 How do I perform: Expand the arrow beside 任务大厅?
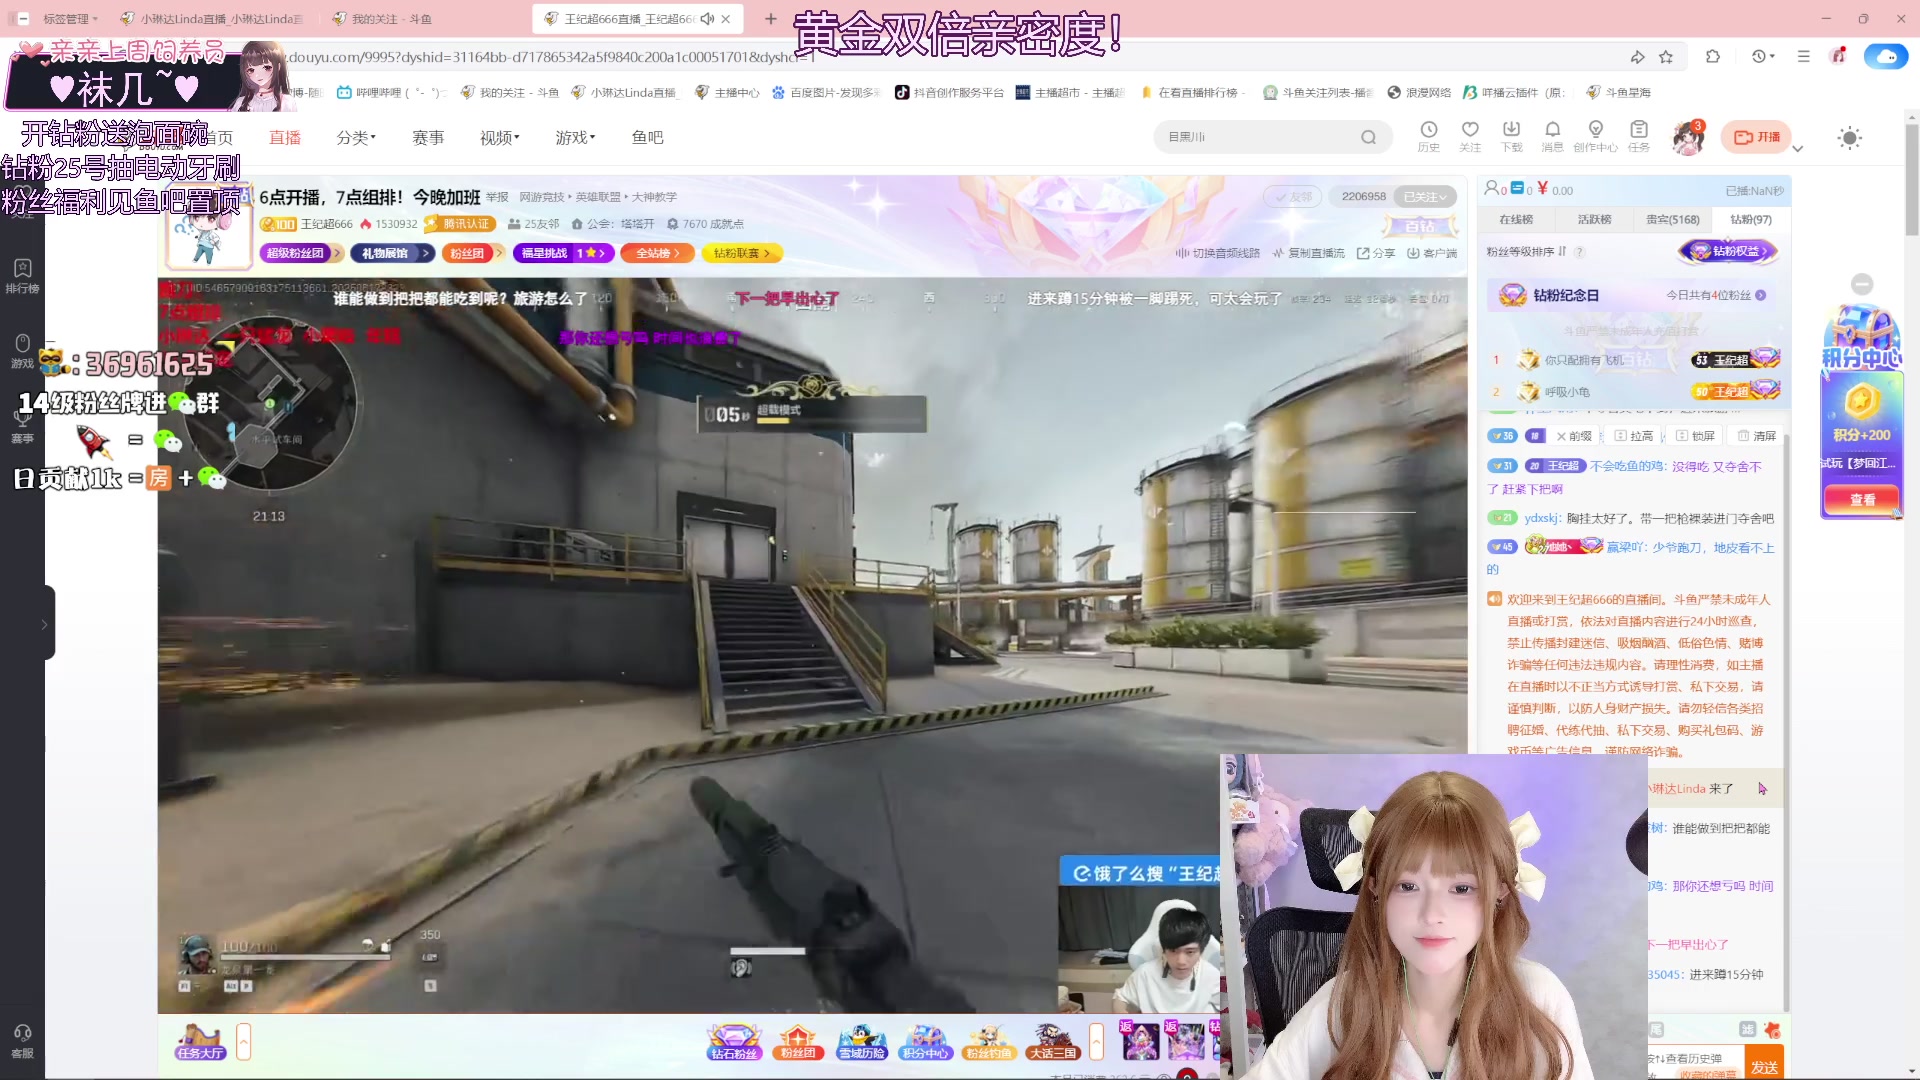click(243, 1041)
